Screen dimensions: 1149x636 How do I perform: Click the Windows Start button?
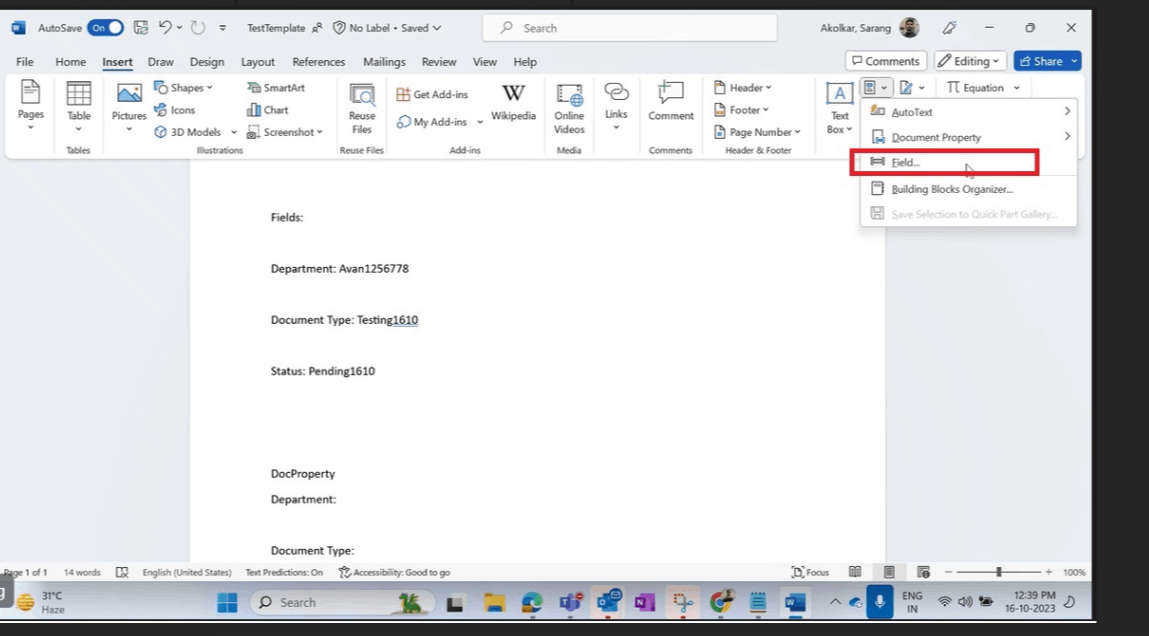click(227, 602)
